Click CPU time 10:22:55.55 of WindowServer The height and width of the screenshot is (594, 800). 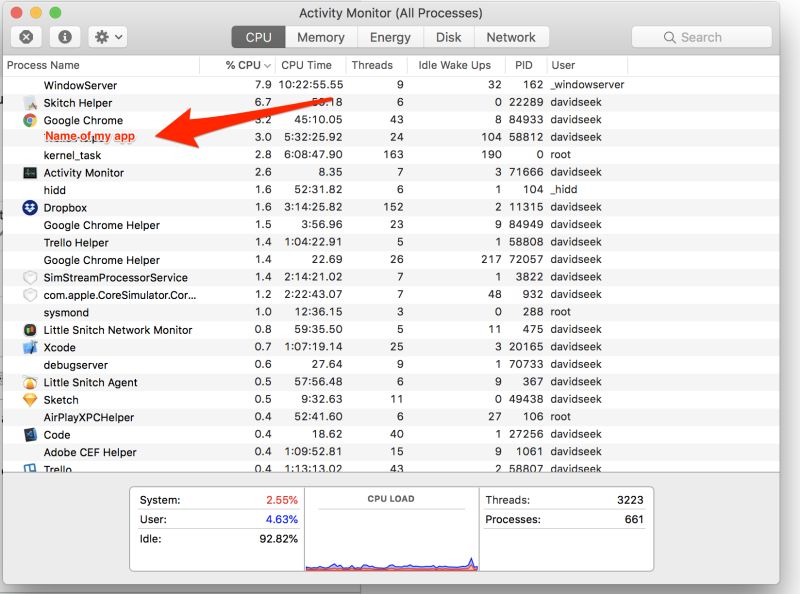(311, 85)
